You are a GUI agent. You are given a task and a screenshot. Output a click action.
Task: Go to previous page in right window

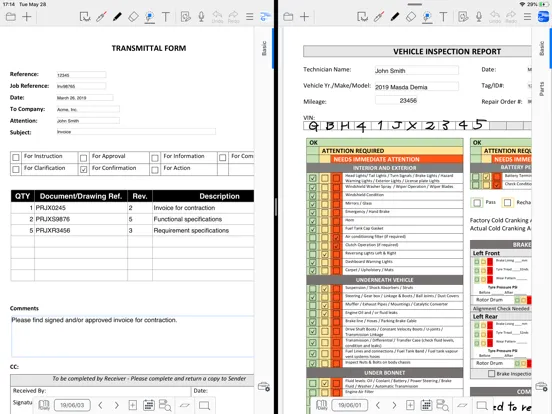(378, 405)
